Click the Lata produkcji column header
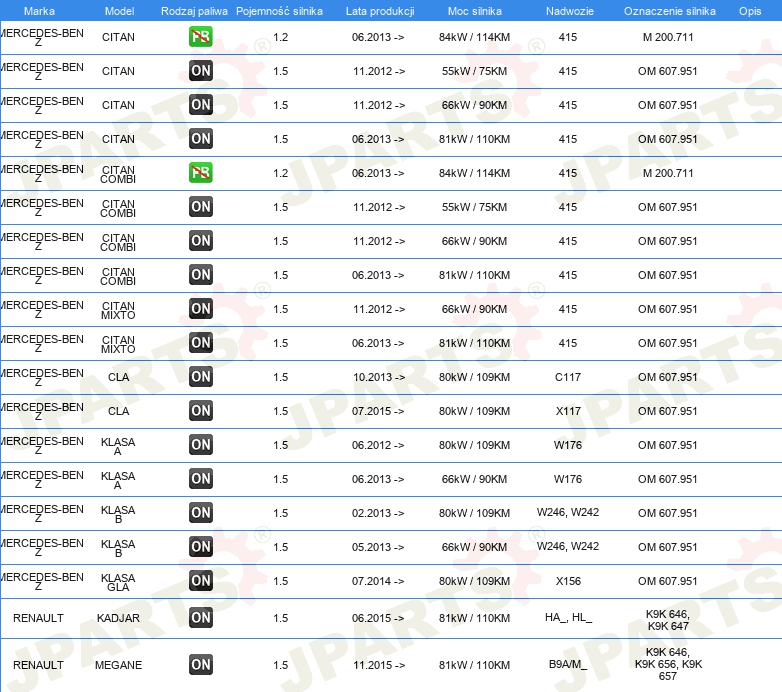The height and width of the screenshot is (692, 782). tap(380, 11)
